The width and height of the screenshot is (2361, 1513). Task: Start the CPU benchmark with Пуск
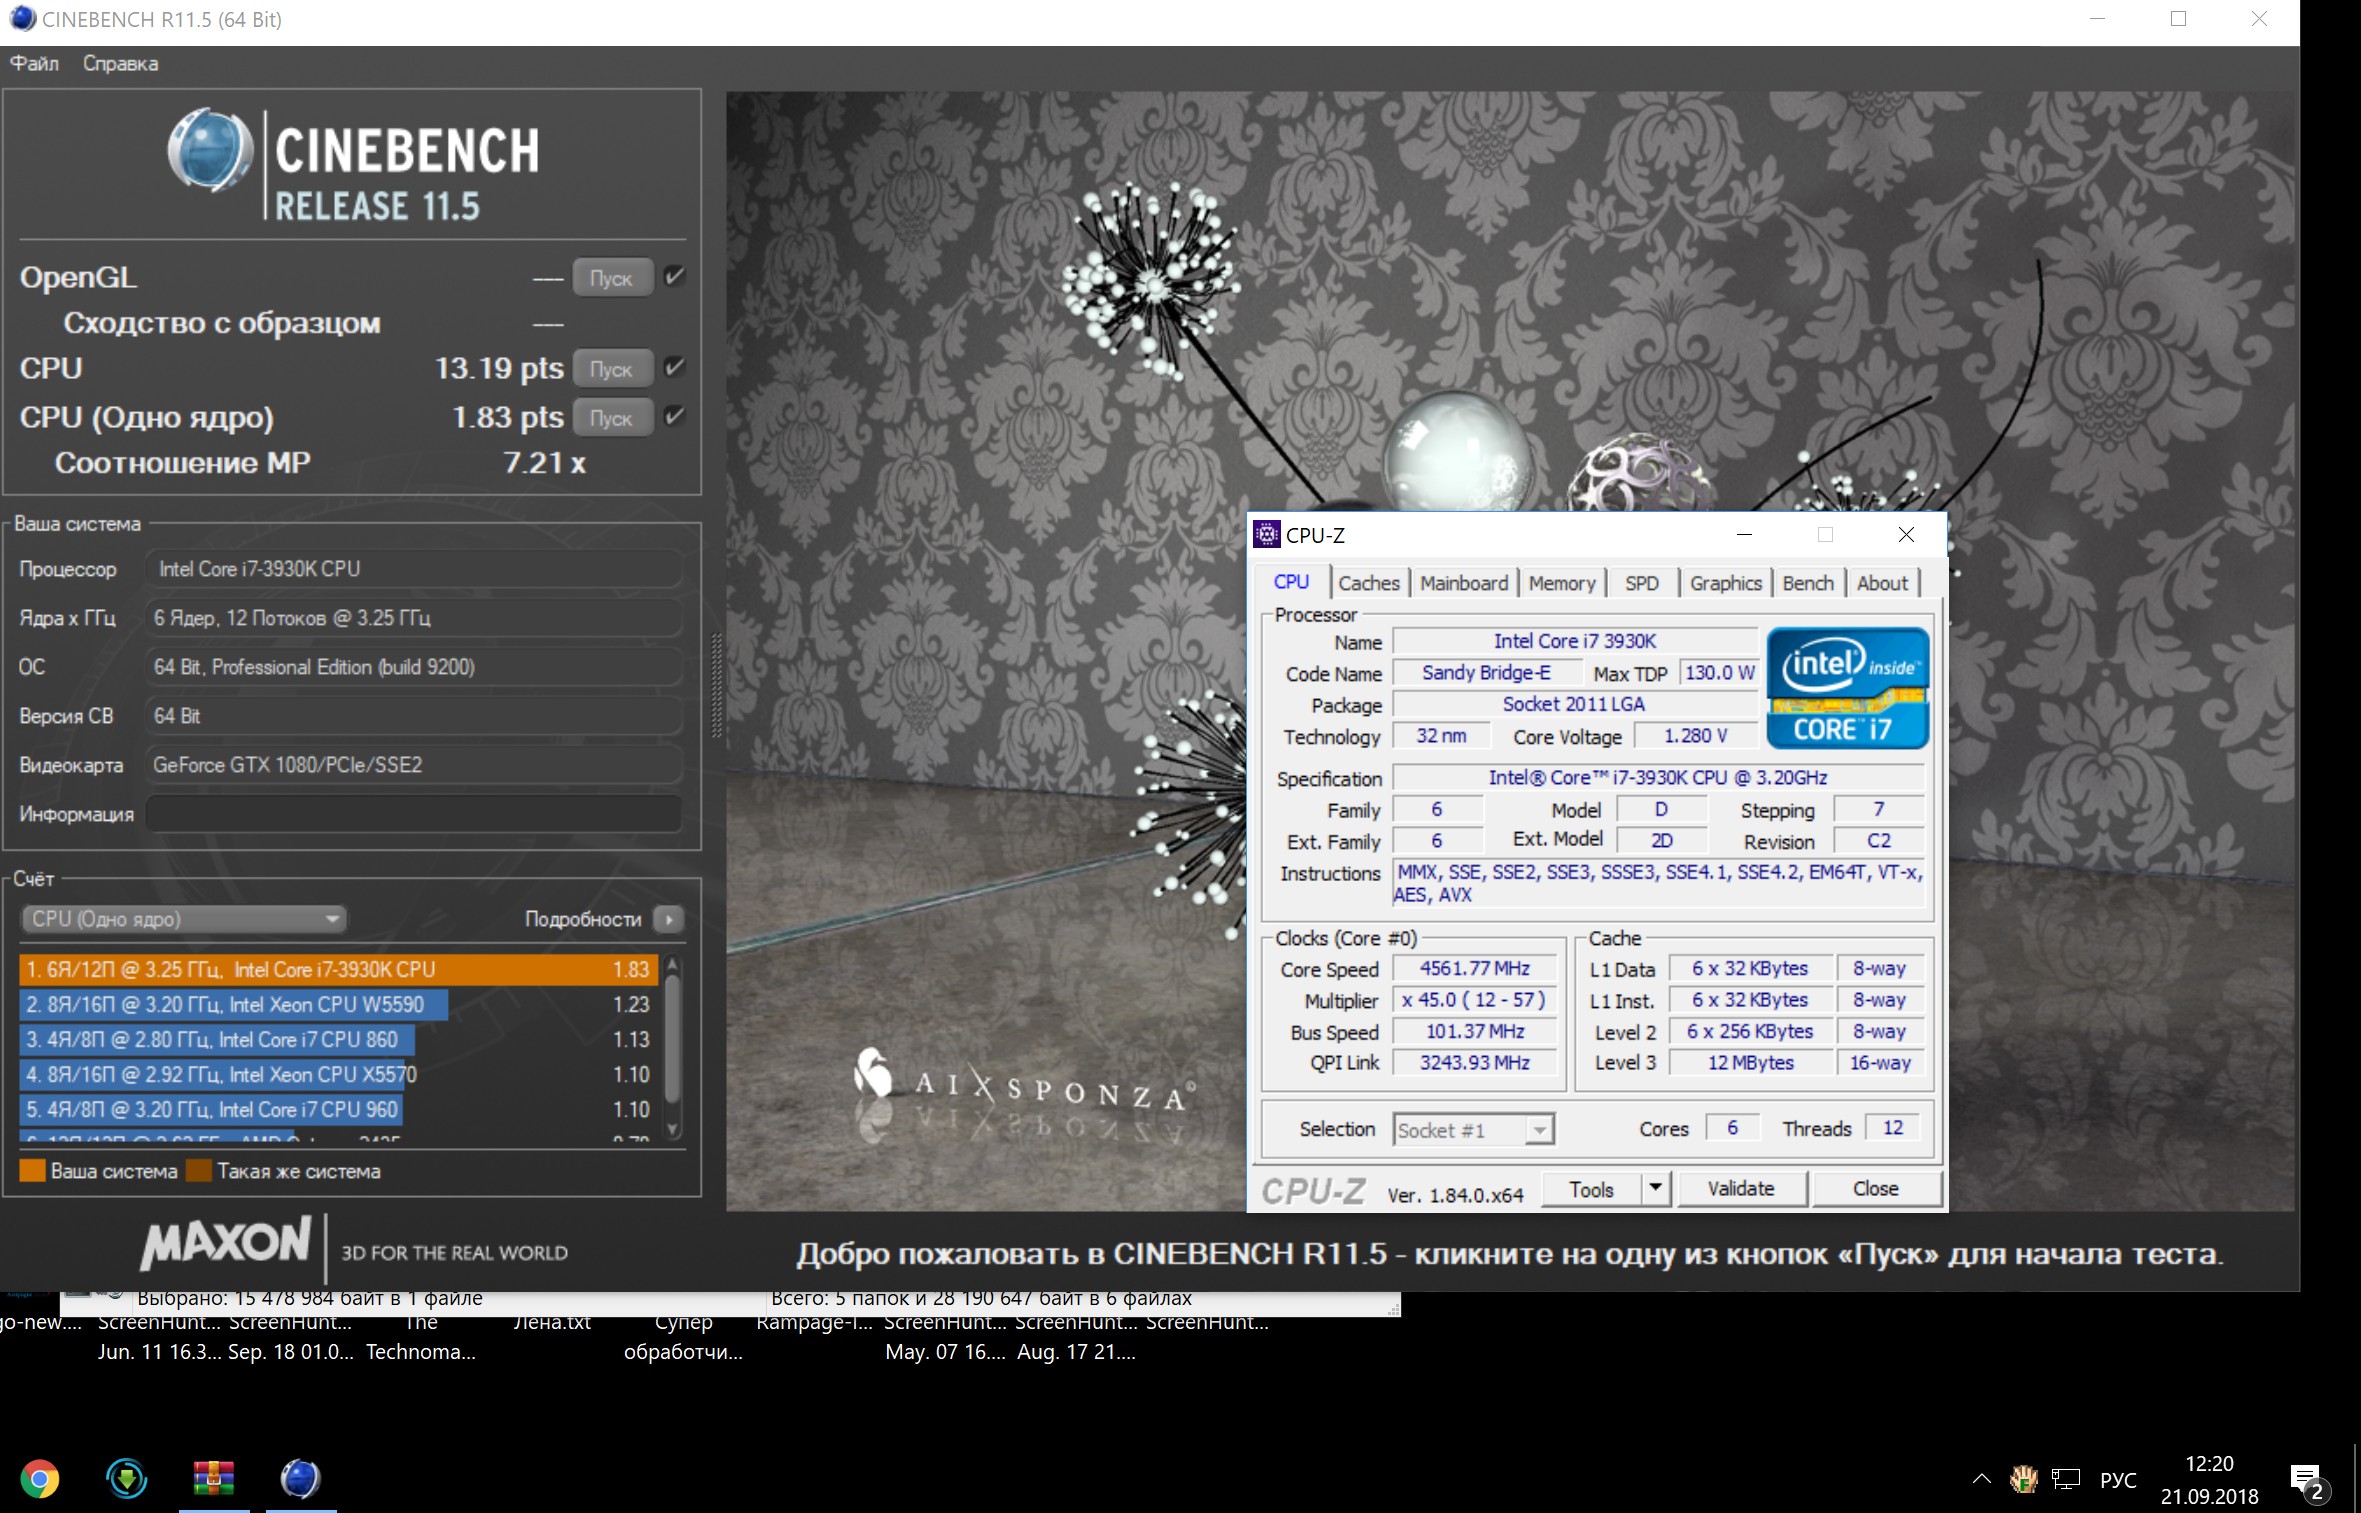coord(611,369)
